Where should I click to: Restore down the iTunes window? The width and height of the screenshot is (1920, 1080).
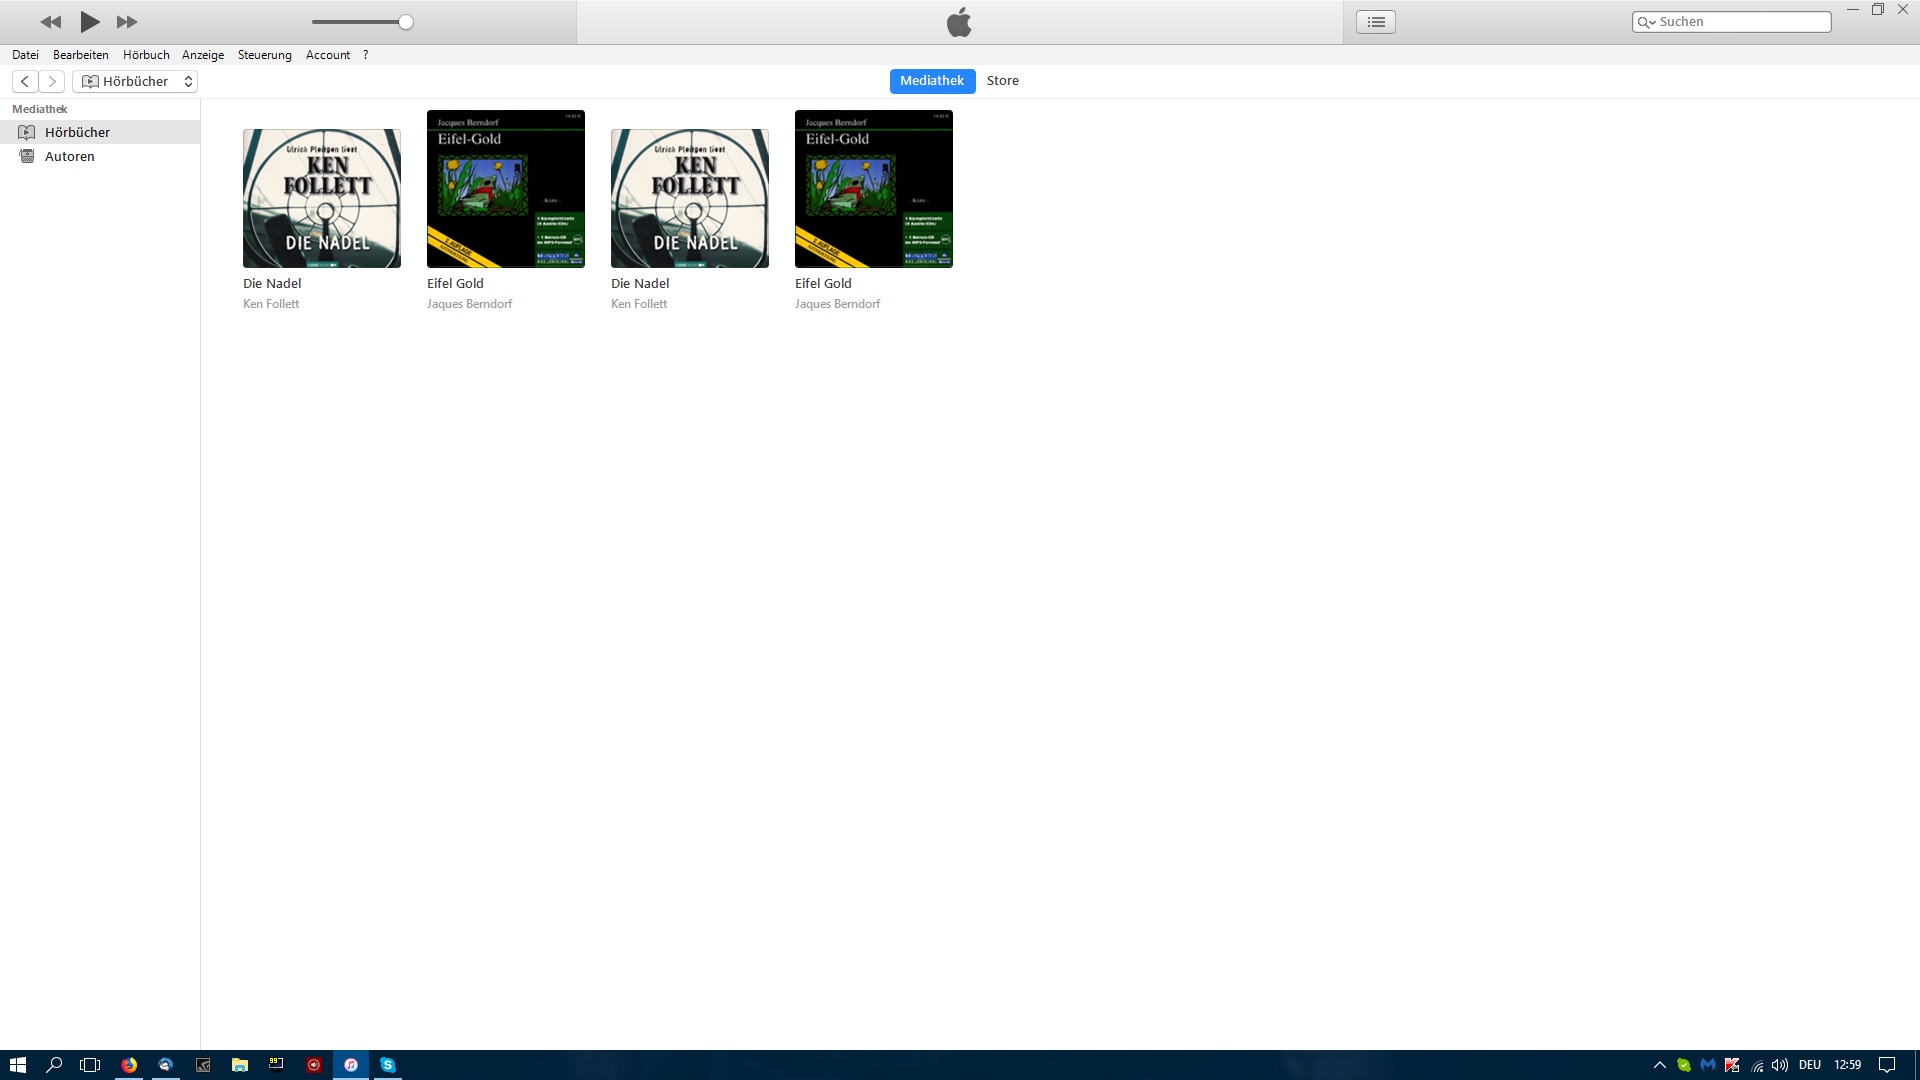point(1878,9)
